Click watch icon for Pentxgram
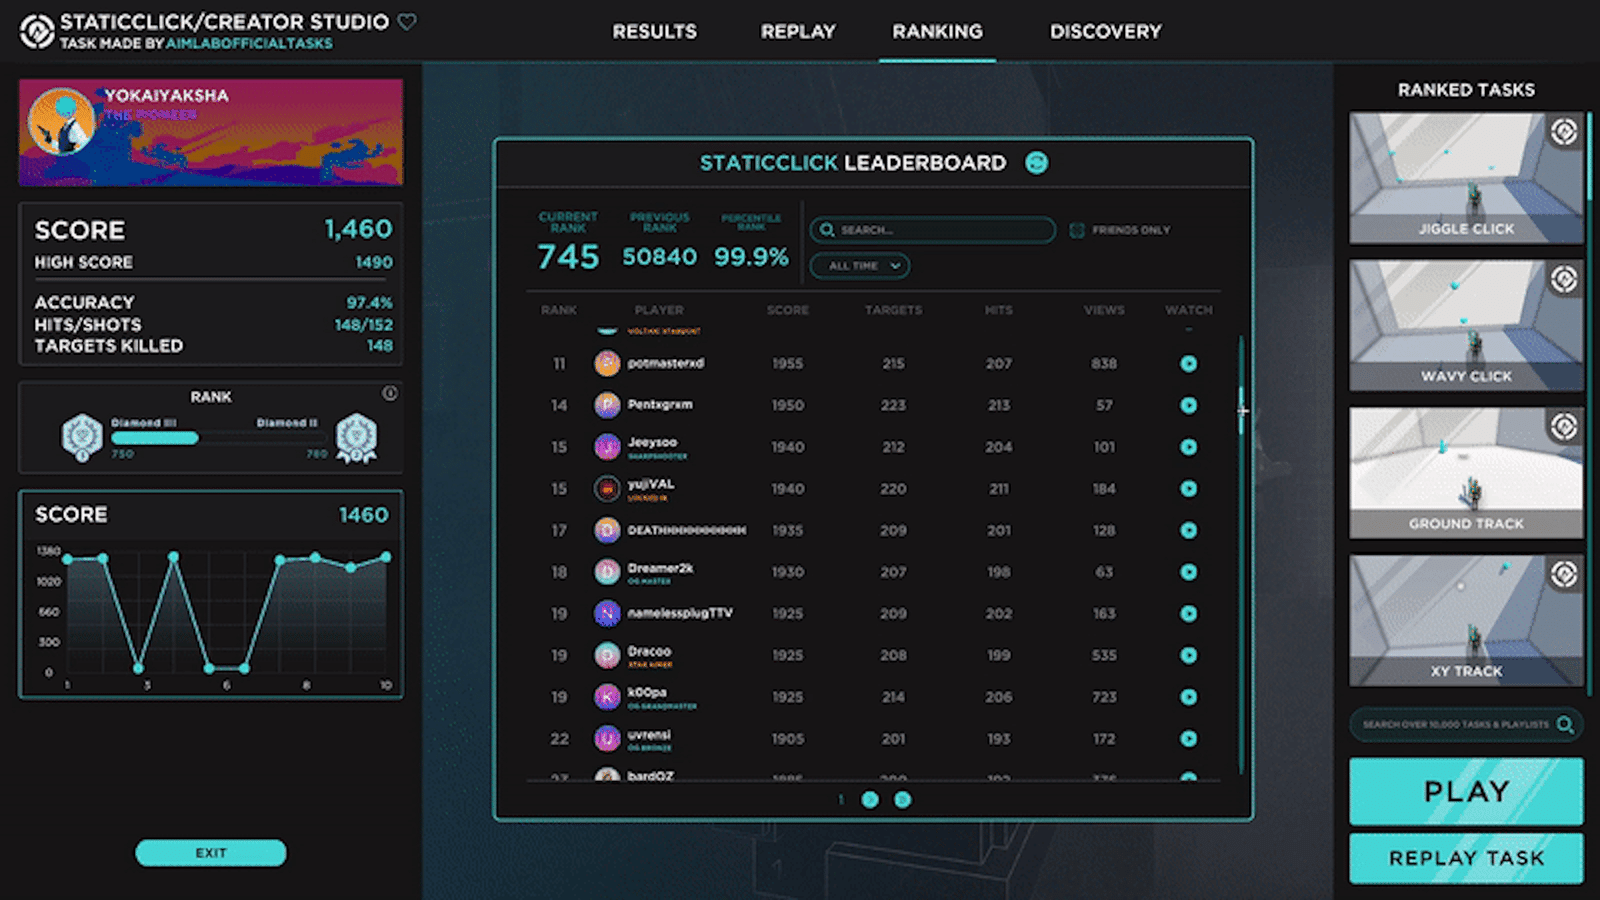 tap(1188, 405)
